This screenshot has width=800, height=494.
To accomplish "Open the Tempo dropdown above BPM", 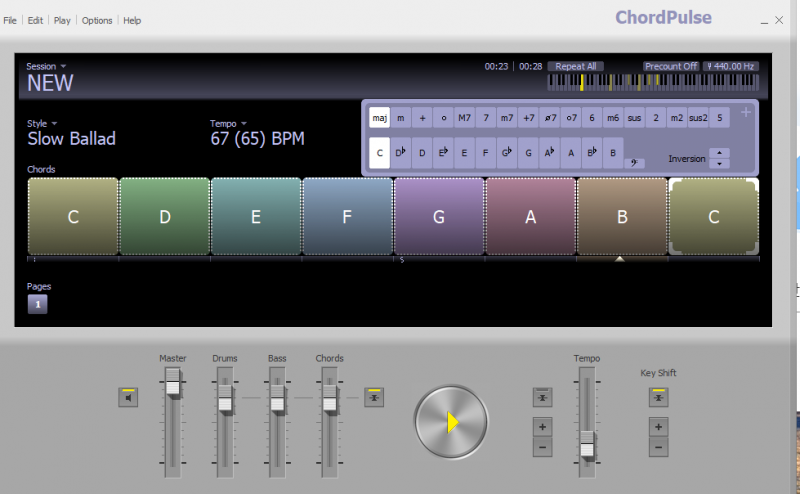I will click(x=228, y=124).
